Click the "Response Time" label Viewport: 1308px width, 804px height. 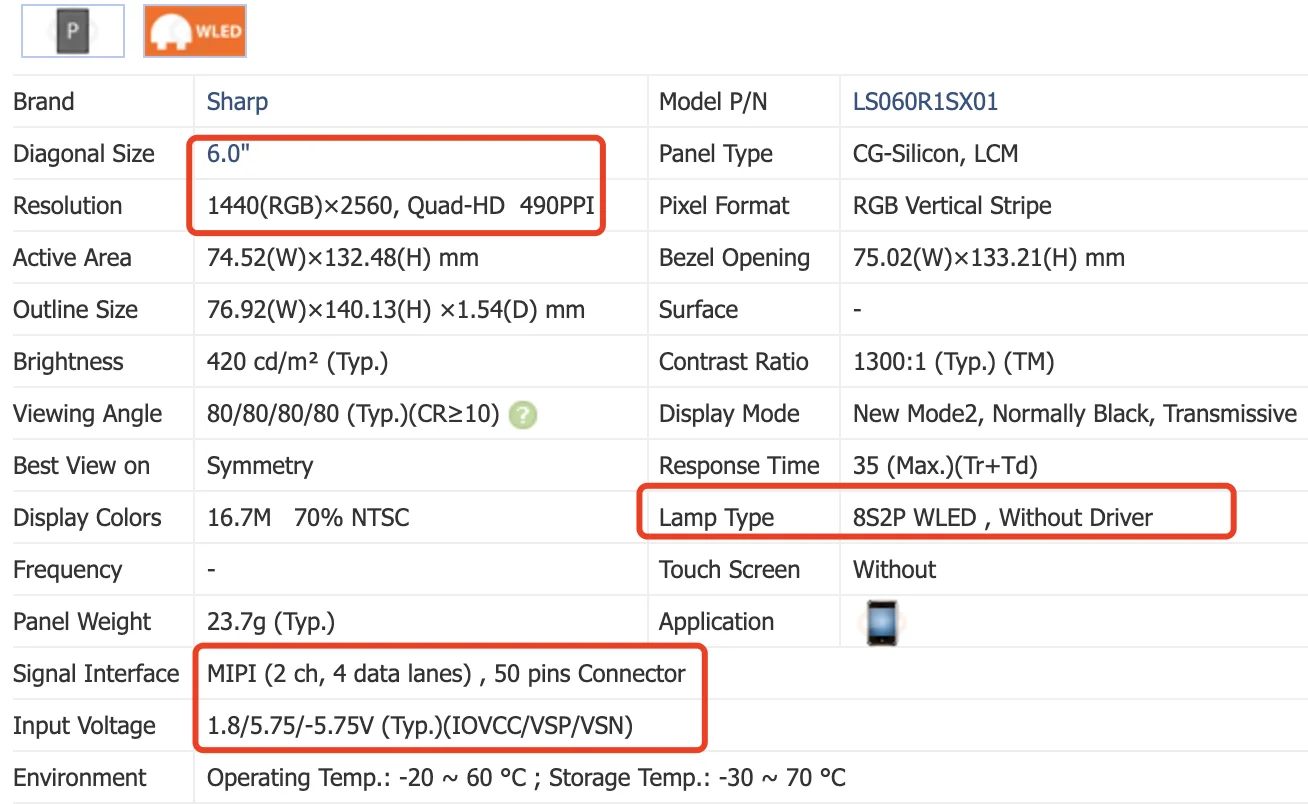click(x=739, y=466)
